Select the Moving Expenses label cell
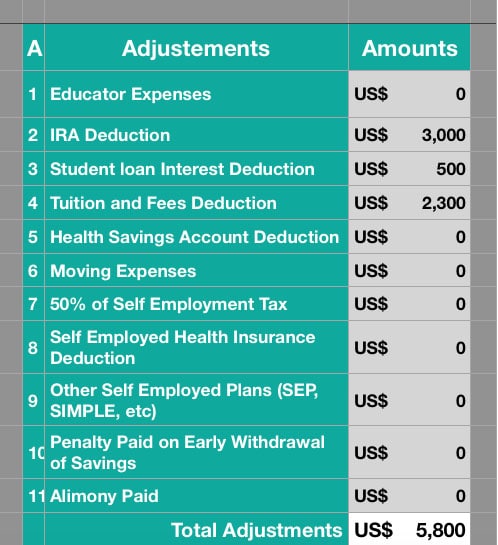 (196, 270)
